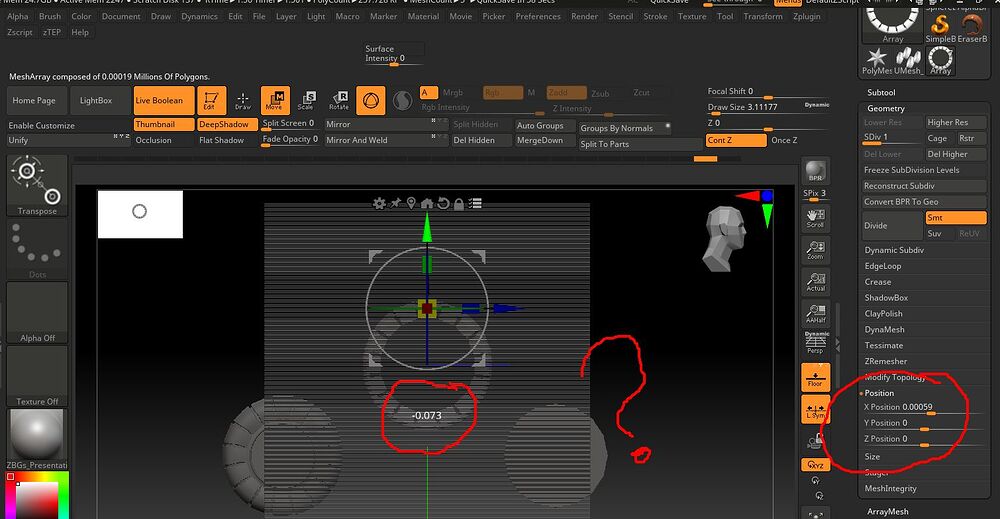The width and height of the screenshot is (1000, 519).
Task: Select the SimpleBrush S tool icon
Action: (x=940, y=29)
